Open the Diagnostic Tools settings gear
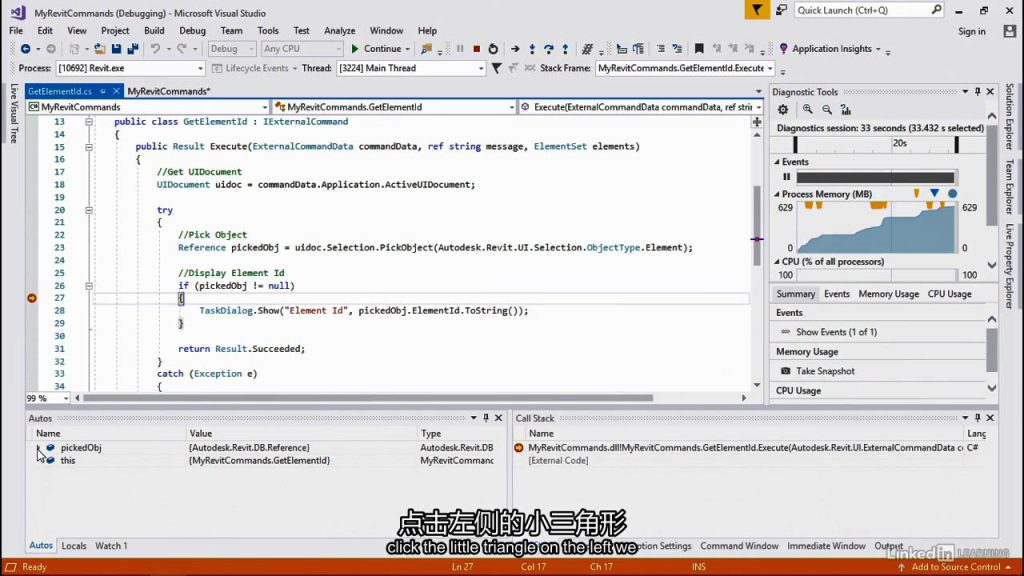 point(783,110)
